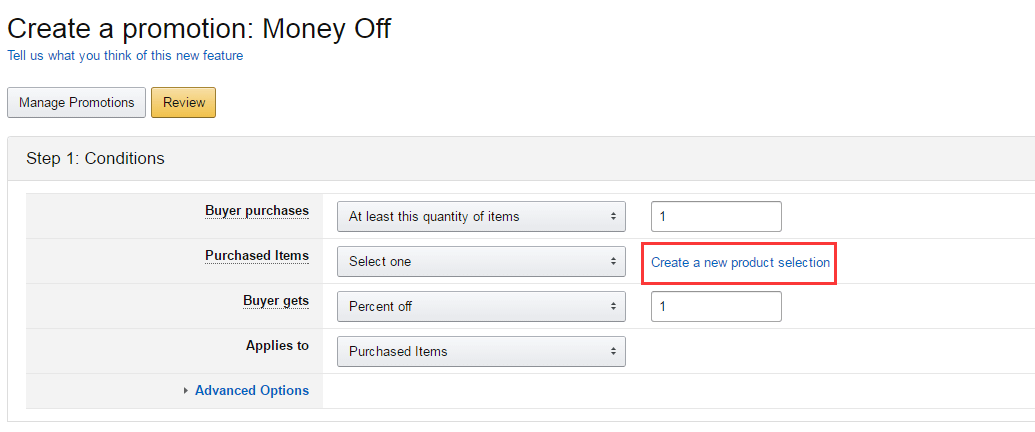The image size is (1035, 432).
Task: Open the 'At least this quantity of items' dropdown
Action: (481, 216)
